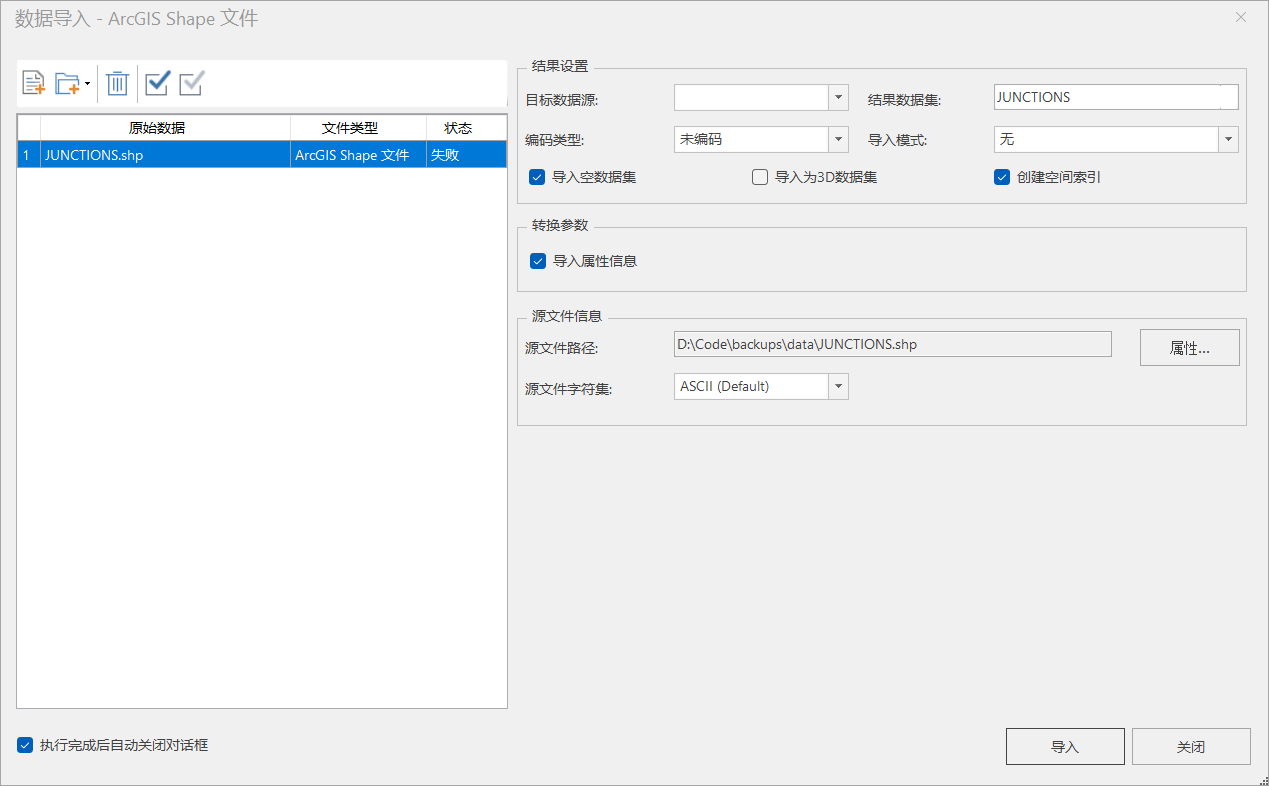Screen dimensions: 1269x786
Task: Click the add file icon
Action: [x=33, y=83]
